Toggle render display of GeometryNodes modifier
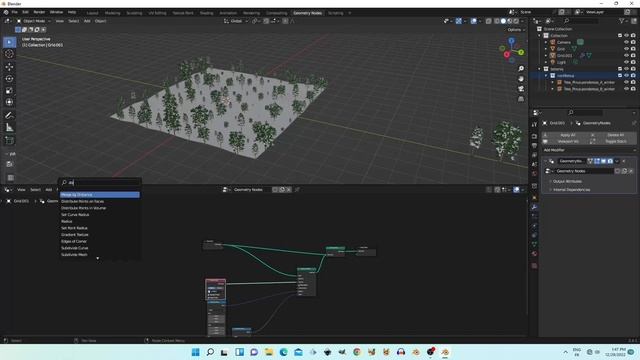The image size is (640, 360). pyautogui.click(x=610, y=161)
